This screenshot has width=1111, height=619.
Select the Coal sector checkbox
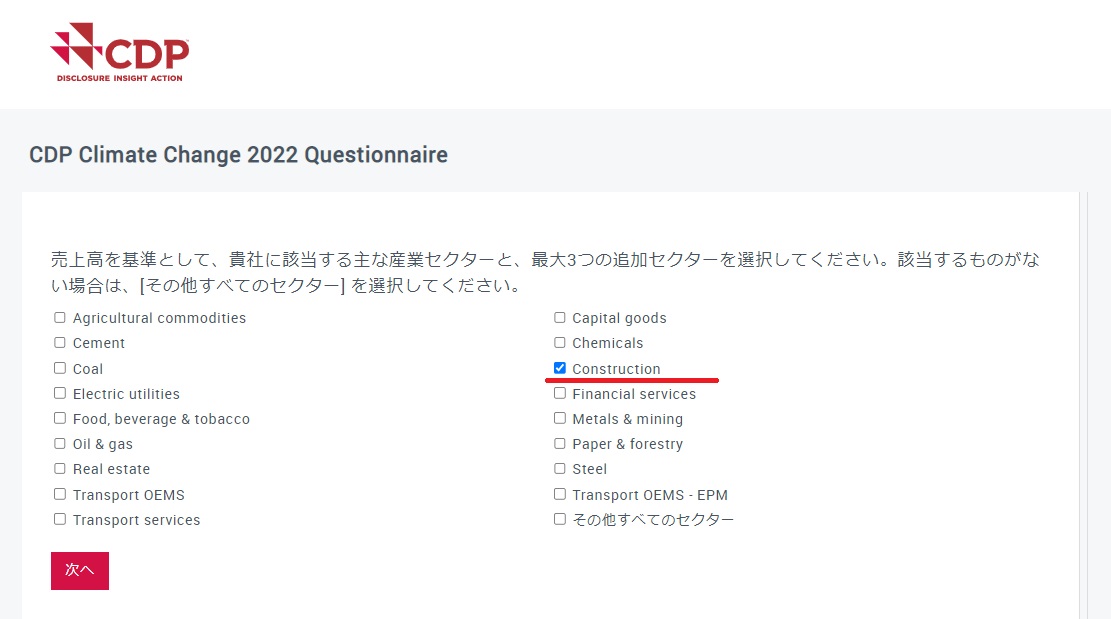pos(60,368)
